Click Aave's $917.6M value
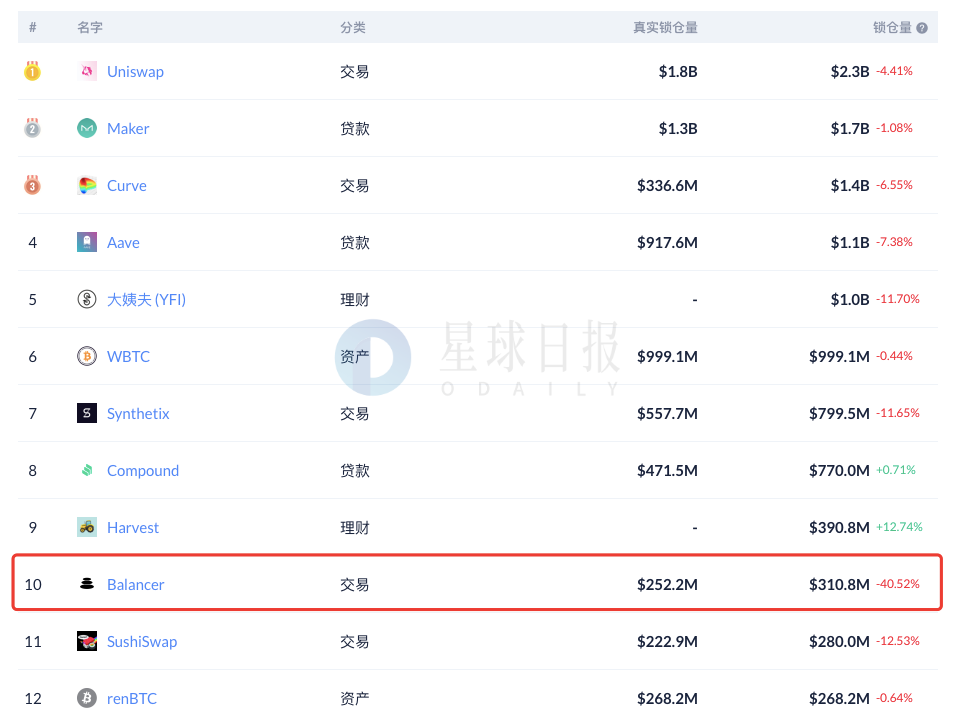 click(x=667, y=242)
